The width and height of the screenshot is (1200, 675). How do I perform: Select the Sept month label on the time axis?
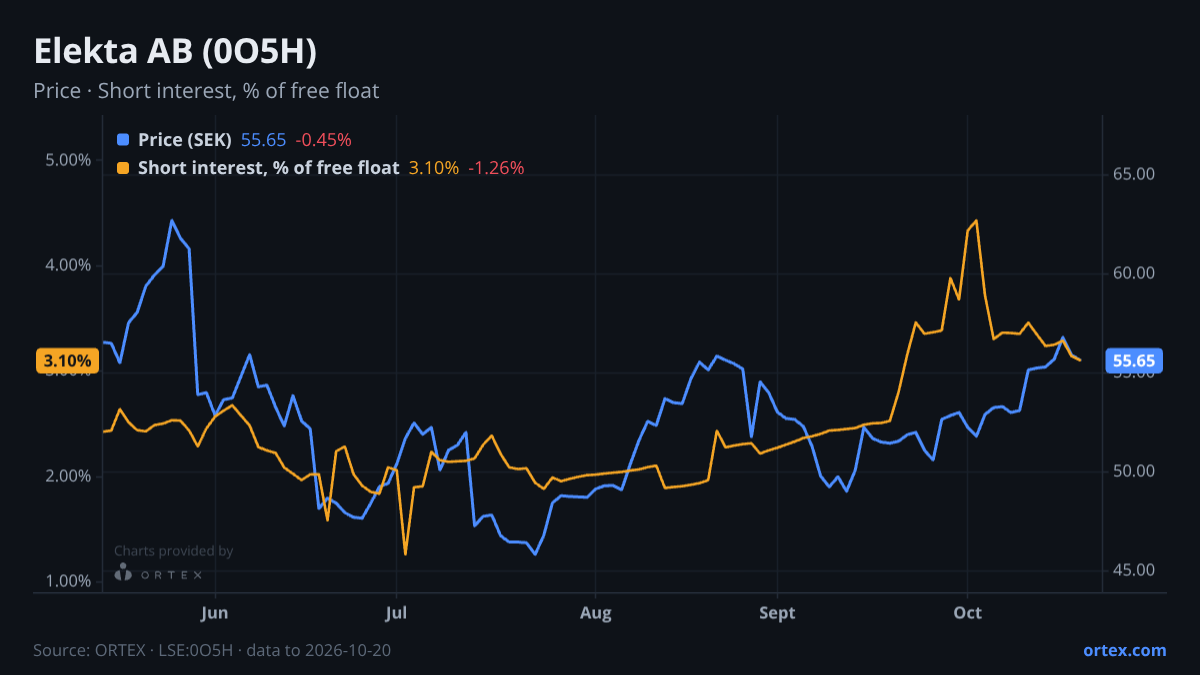[x=777, y=613]
